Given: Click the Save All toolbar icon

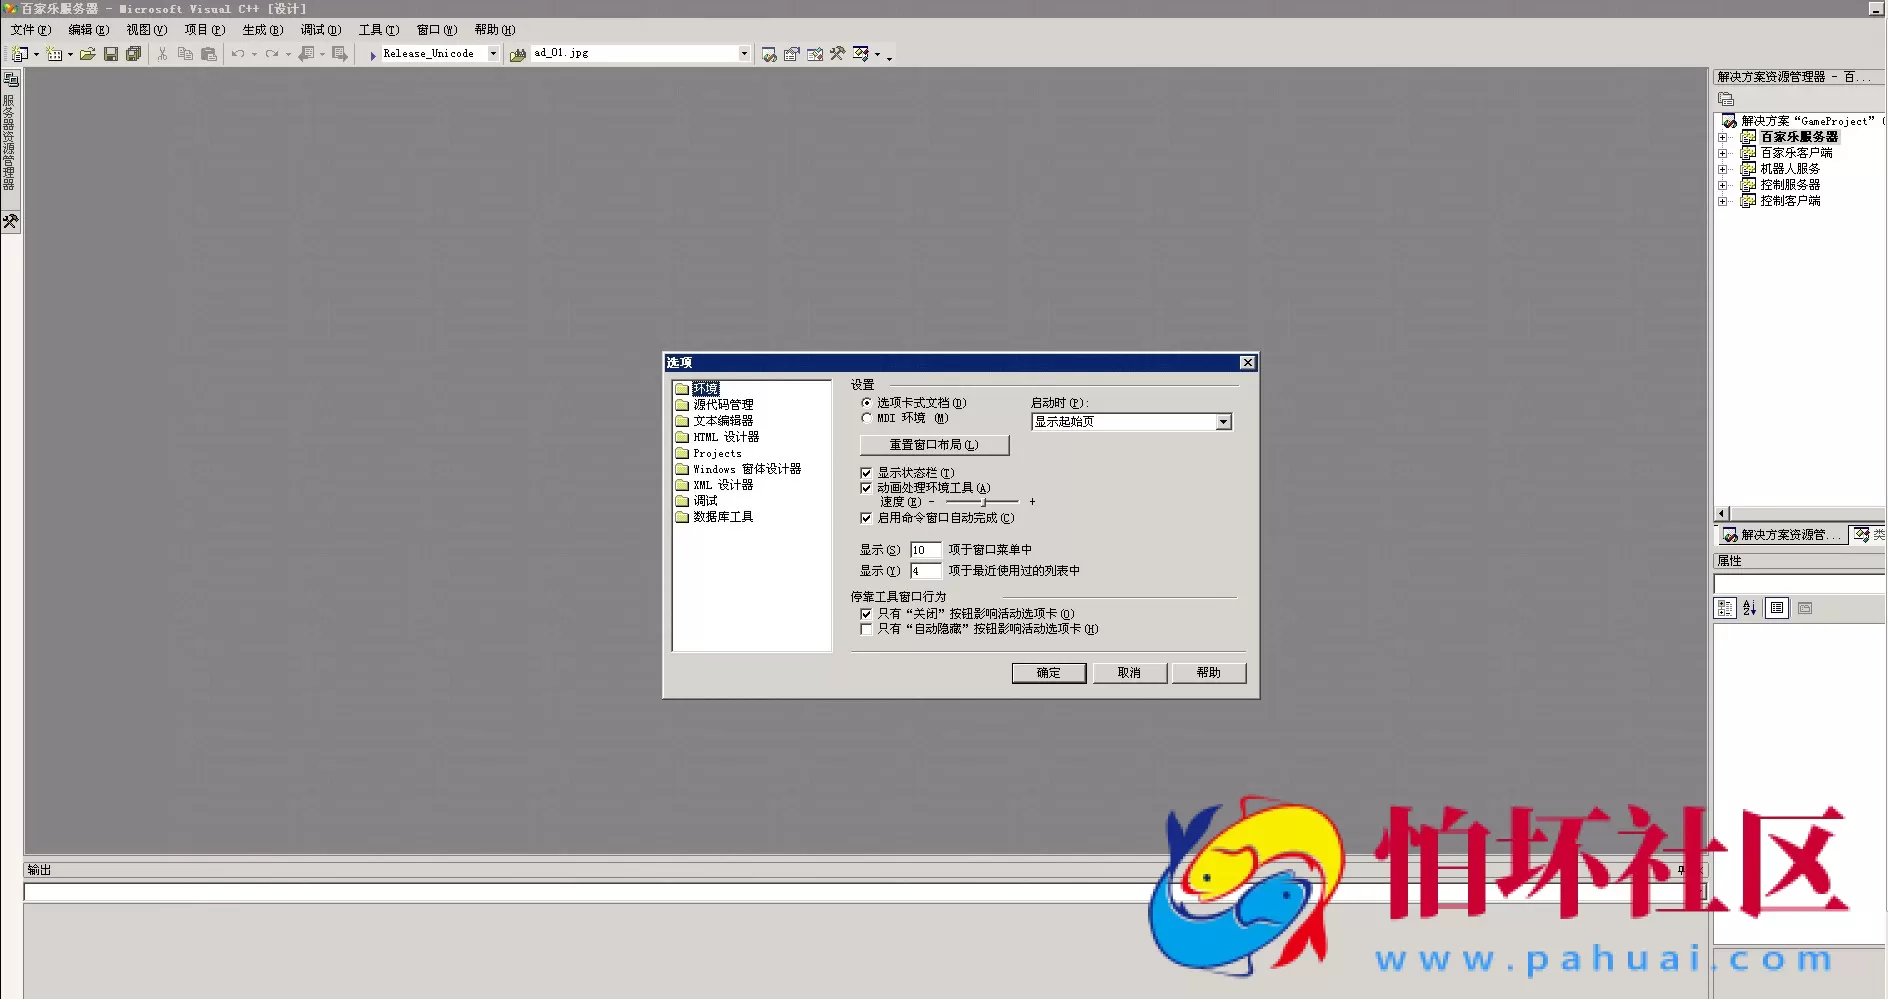Looking at the screenshot, I should click(132, 53).
